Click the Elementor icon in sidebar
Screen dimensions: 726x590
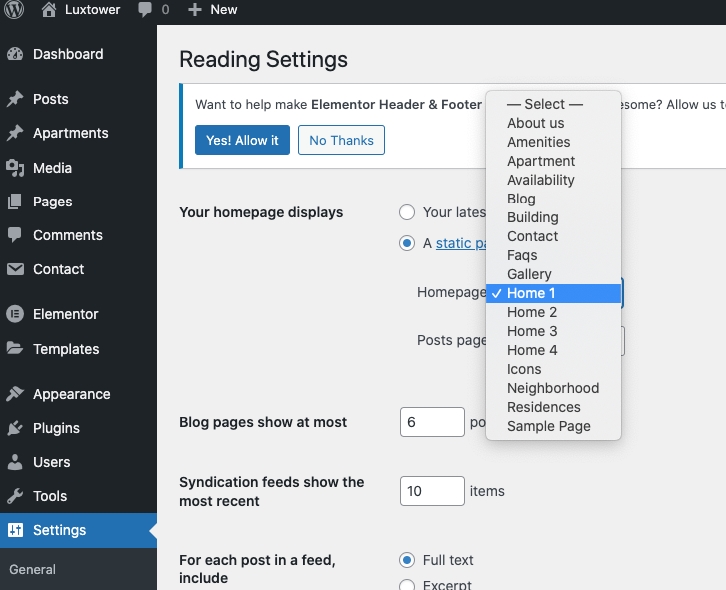click(x=15, y=314)
